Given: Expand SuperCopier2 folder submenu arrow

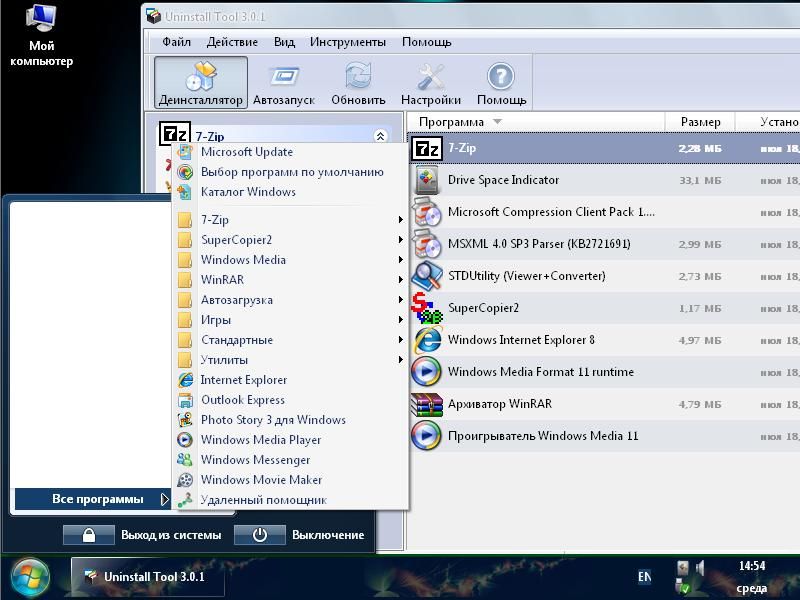Looking at the screenshot, I should [401, 240].
